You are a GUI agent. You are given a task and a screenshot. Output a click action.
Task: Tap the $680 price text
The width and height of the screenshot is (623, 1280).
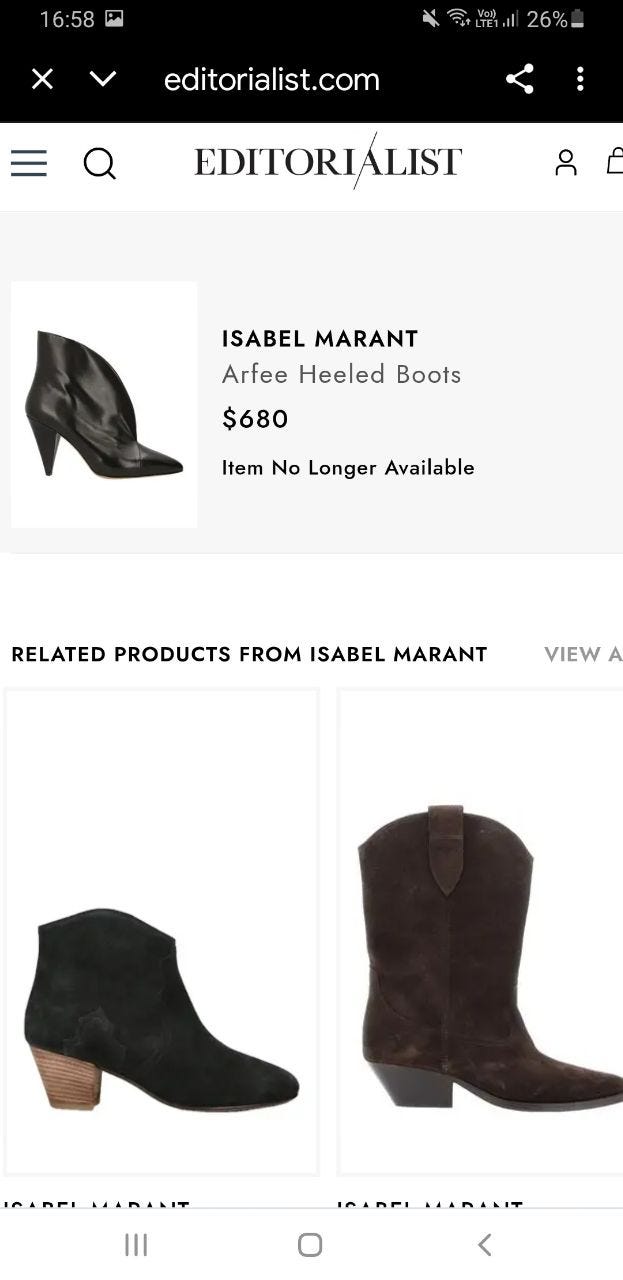tap(255, 418)
